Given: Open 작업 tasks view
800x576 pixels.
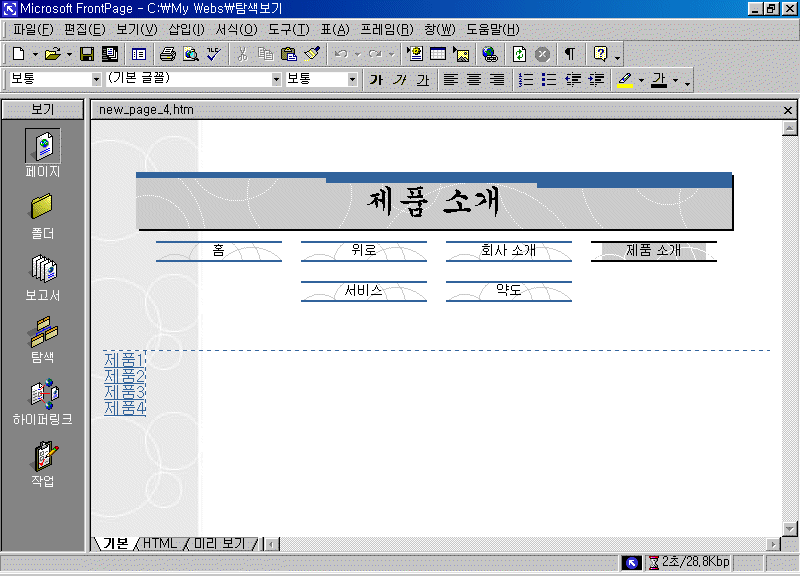Looking at the screenshot, I should tap(43, 464).
